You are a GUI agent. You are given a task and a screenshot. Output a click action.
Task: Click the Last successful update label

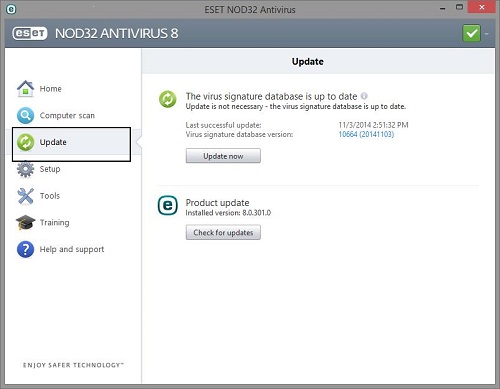pos(223,125)
